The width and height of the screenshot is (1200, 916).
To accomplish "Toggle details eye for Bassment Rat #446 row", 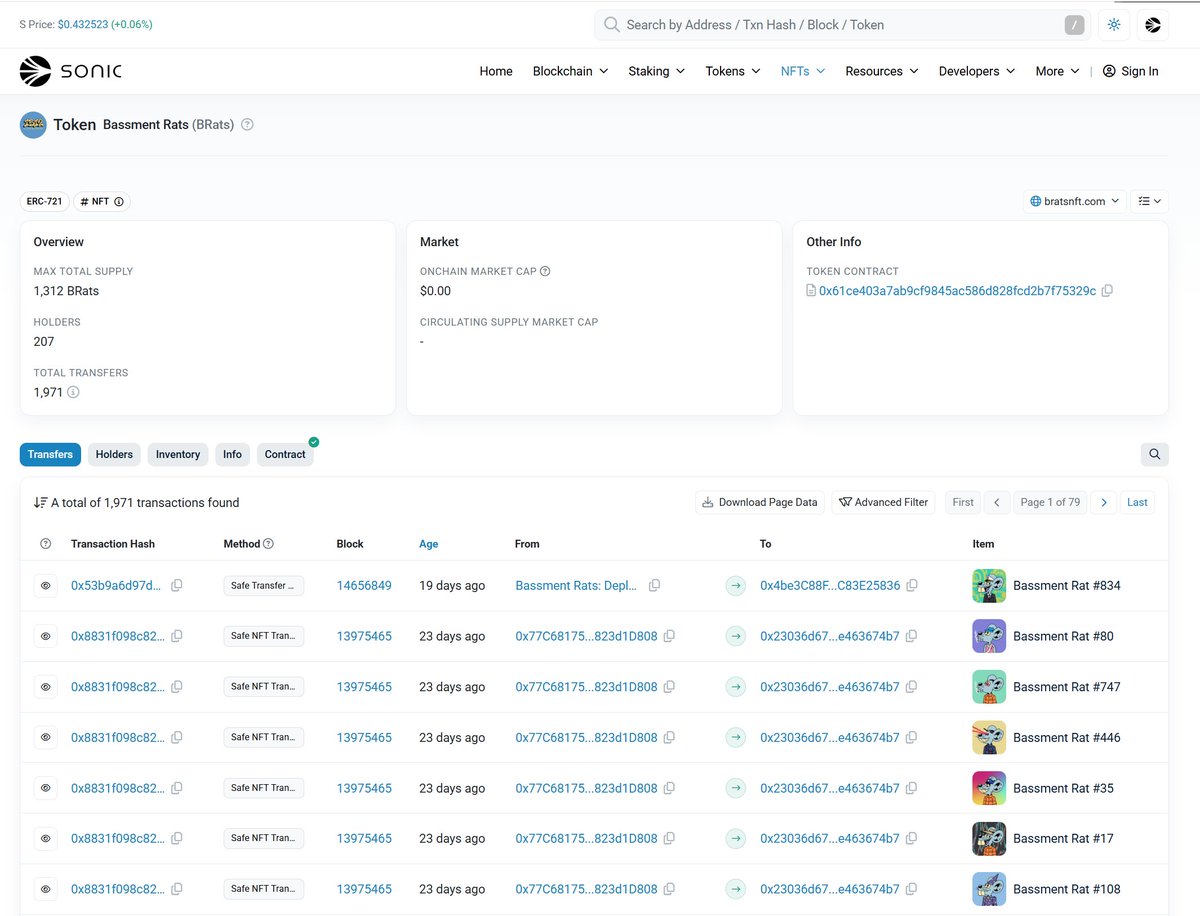I will (x=45, y=737).
